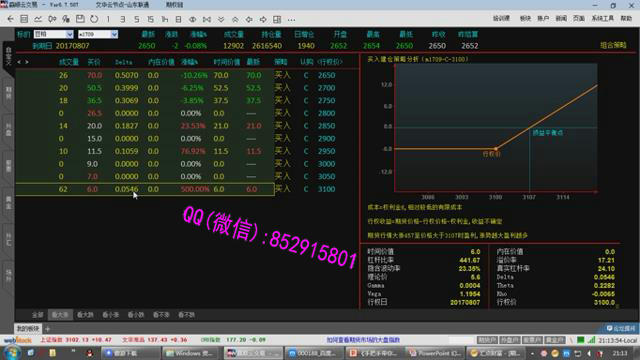The image size is (640, 360).
Task: Click the back arrow in toolbar
Action: pos(10,19)
